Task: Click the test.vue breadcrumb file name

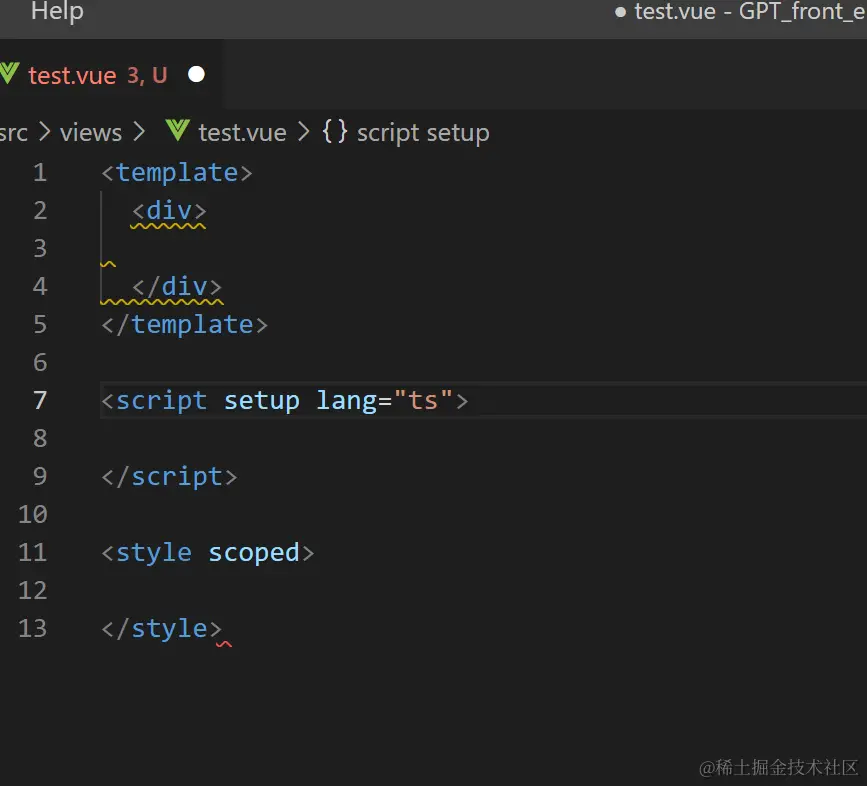Action: 242,132
